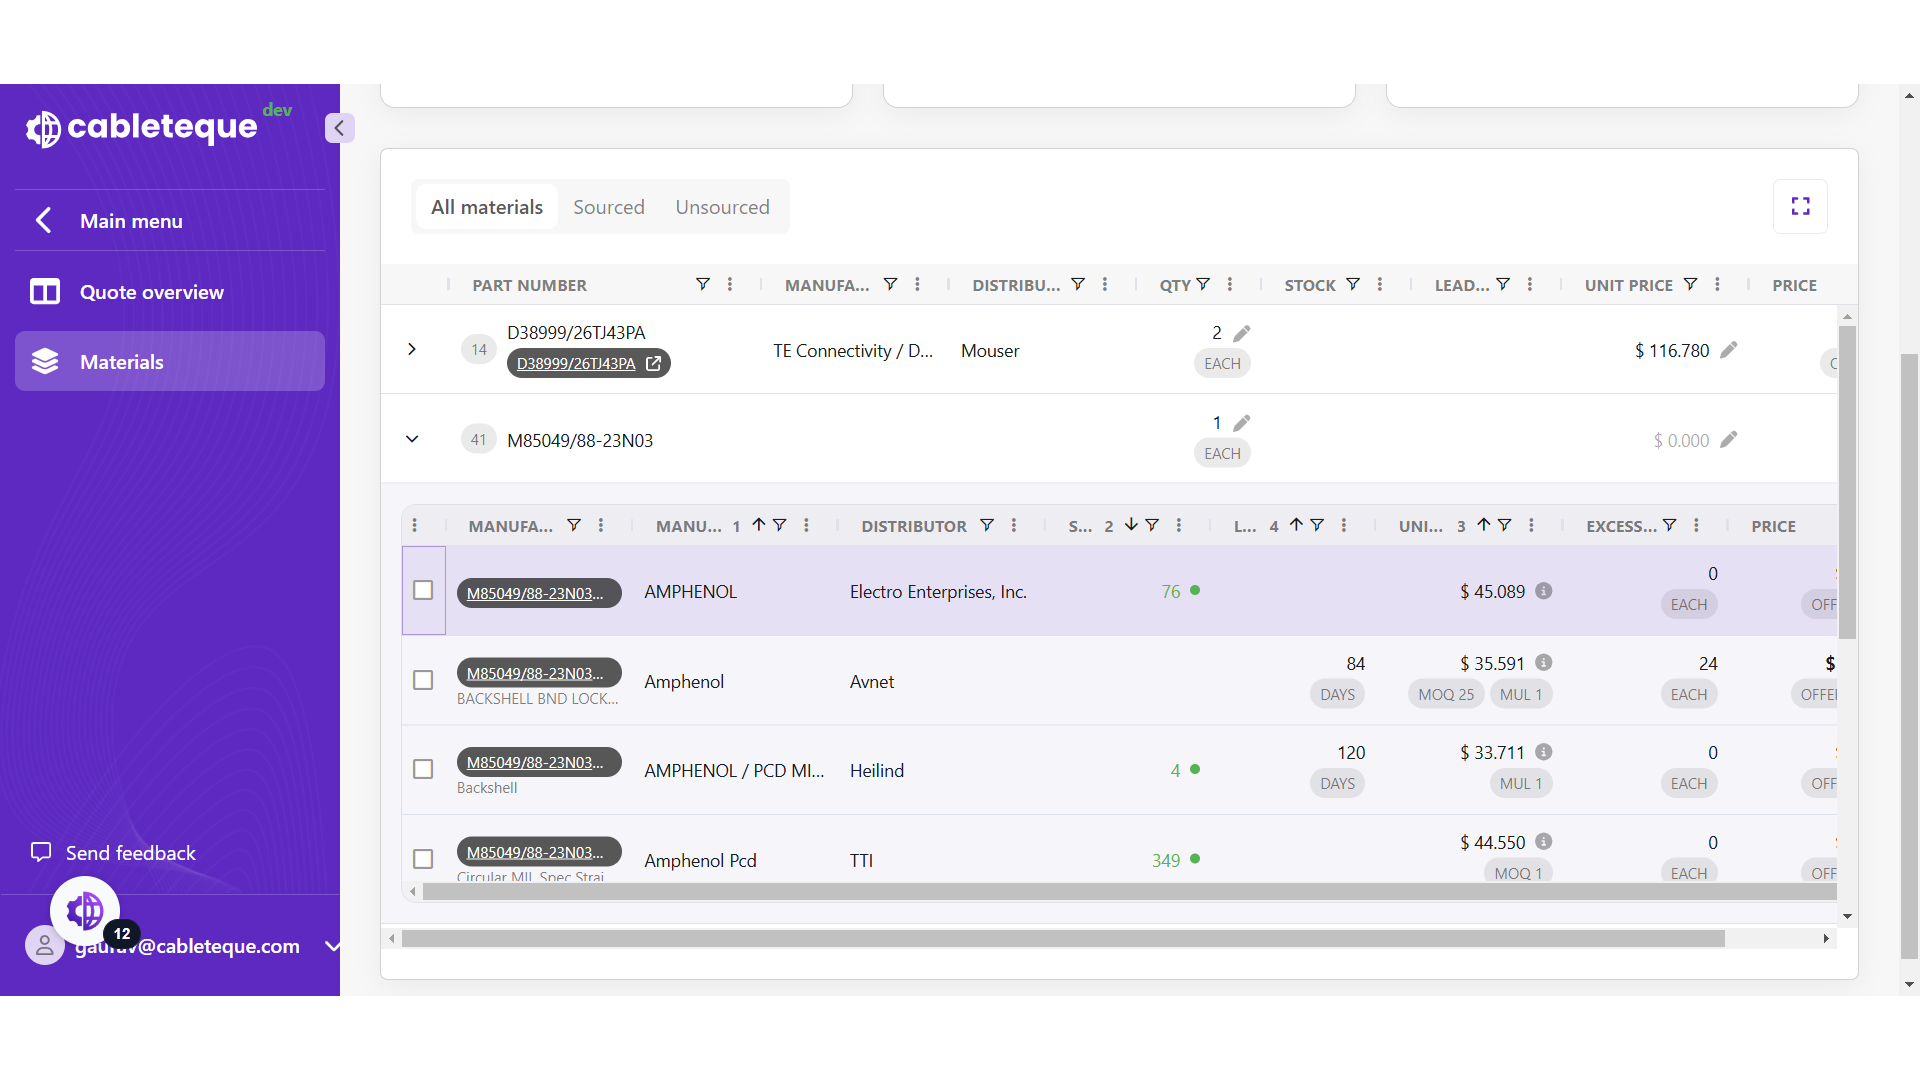Screen dimensions: 1920x1080
Task: Collapse the M85049/88-23N03 row
Action: point(412,440)
